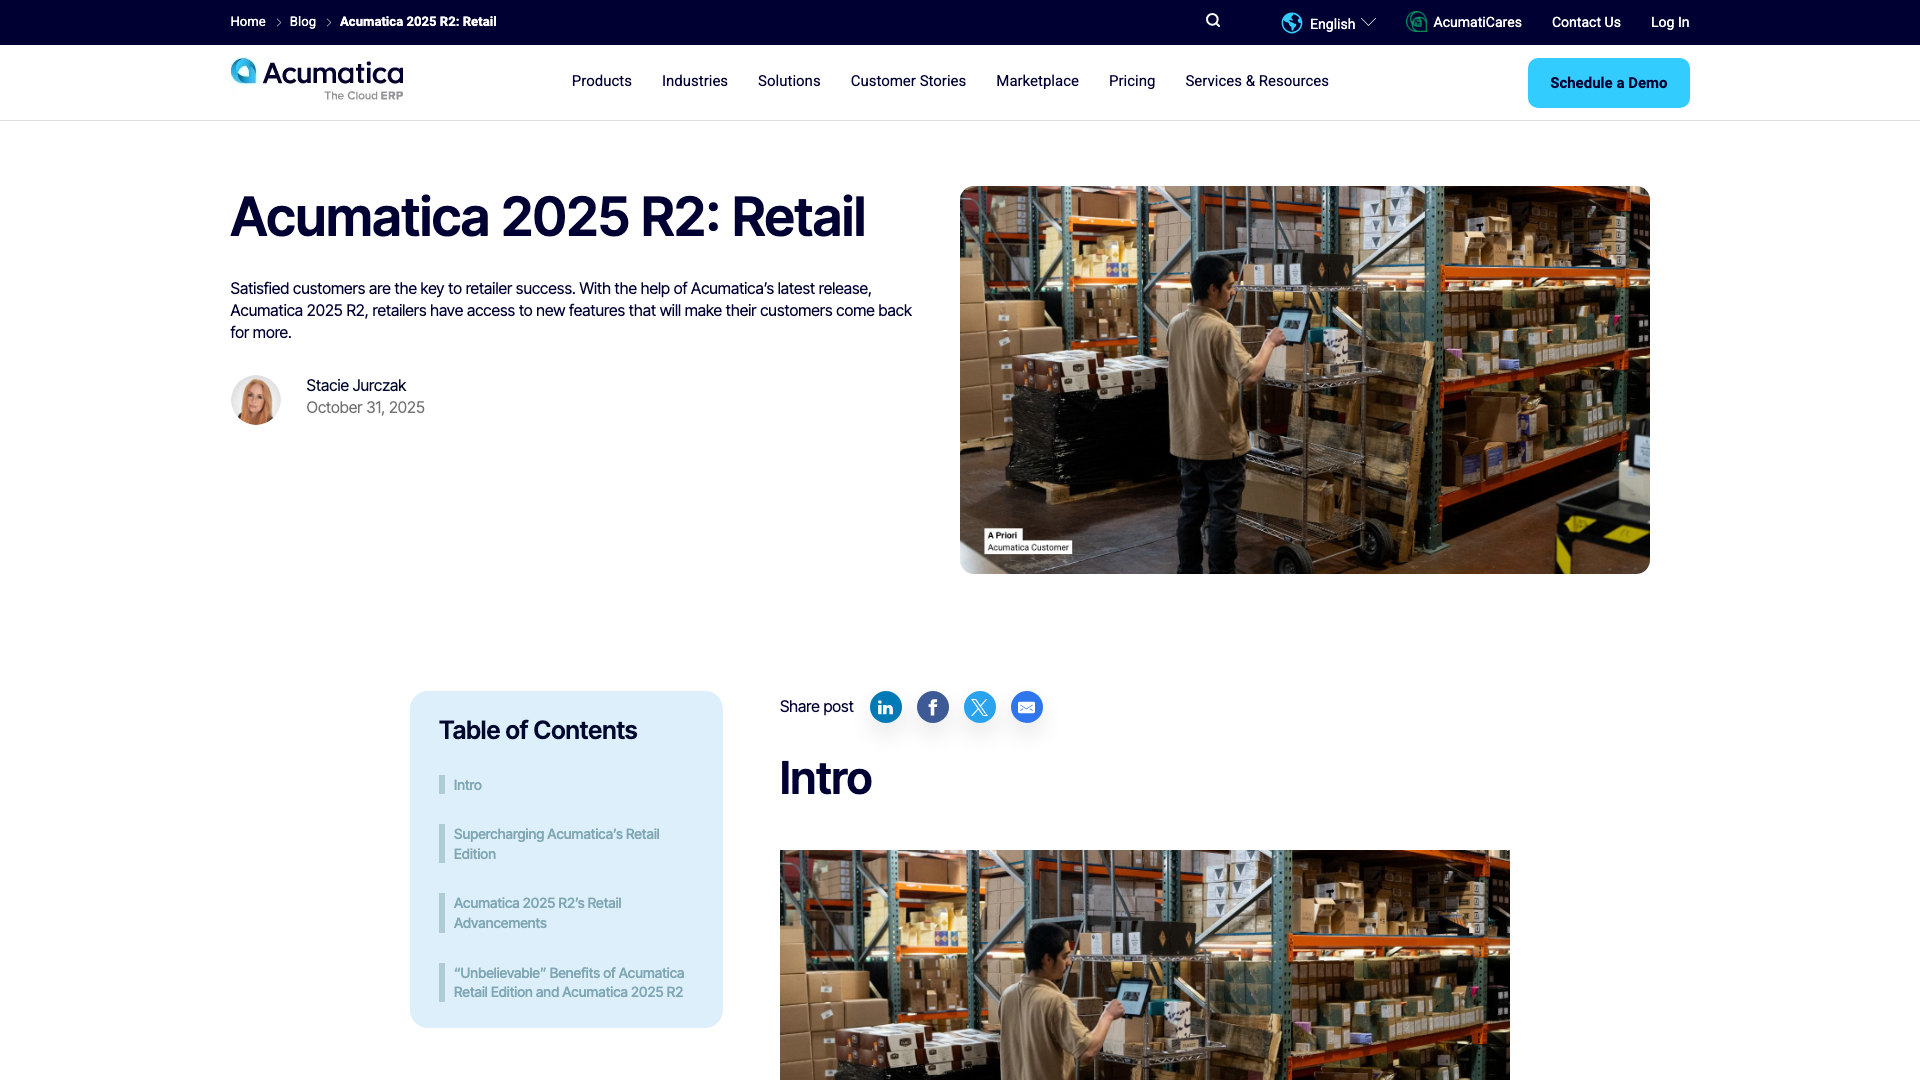Click the date October 31, 2025
The image size is (1920, 1080).
[x=365, y=407]
